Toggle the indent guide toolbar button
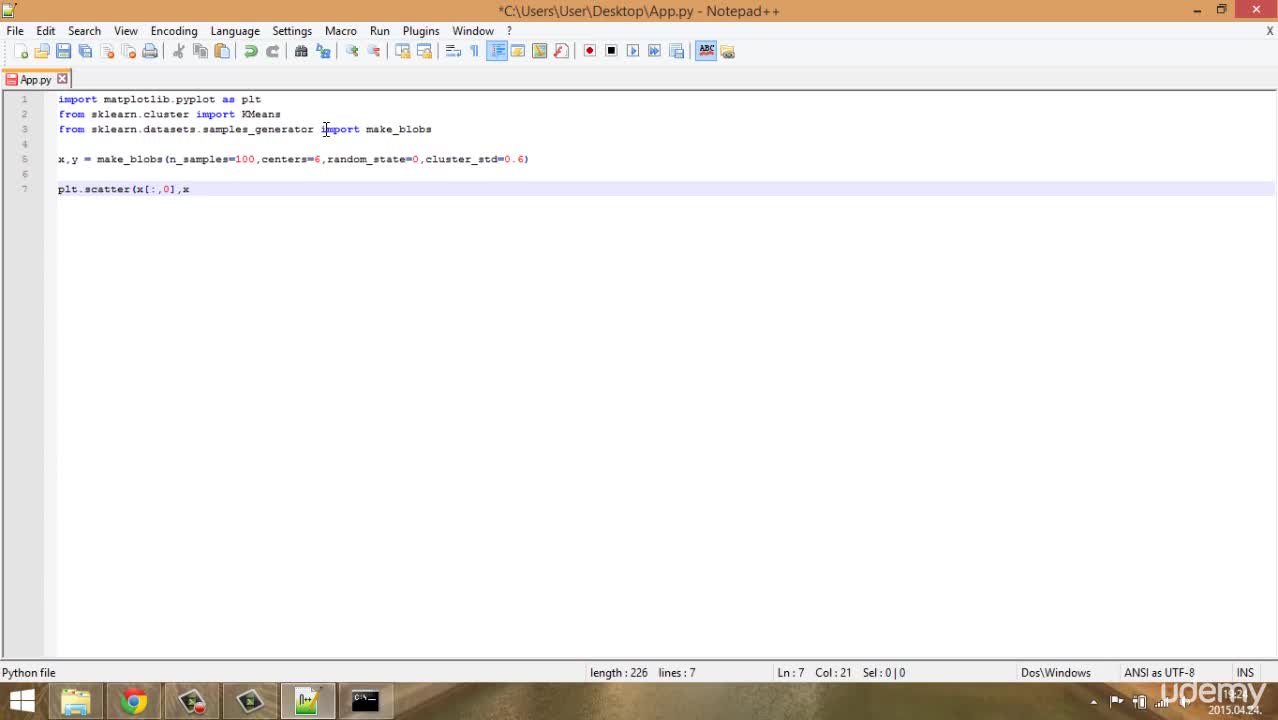The width and height of the screenshot is (1278, 720). 497,51
